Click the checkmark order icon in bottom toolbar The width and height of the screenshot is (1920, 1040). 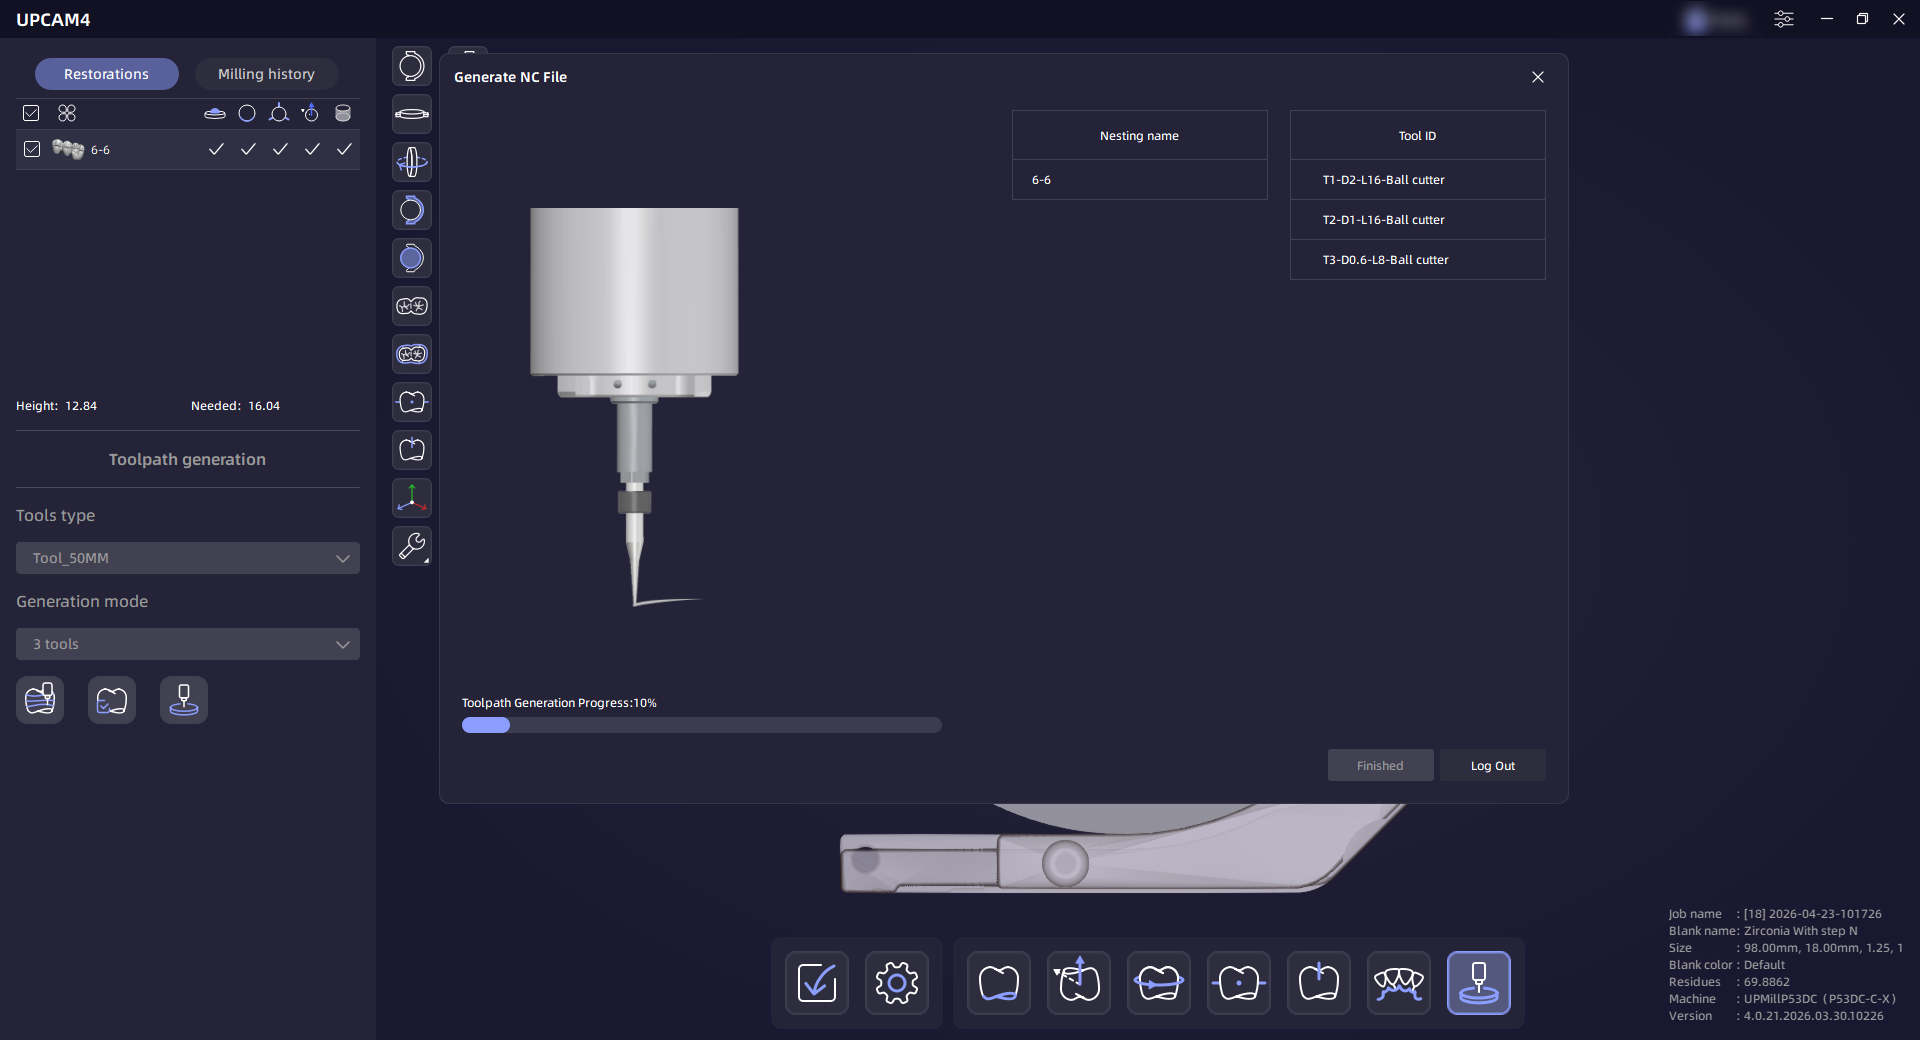pyautogui.click(x=816, y=983)
